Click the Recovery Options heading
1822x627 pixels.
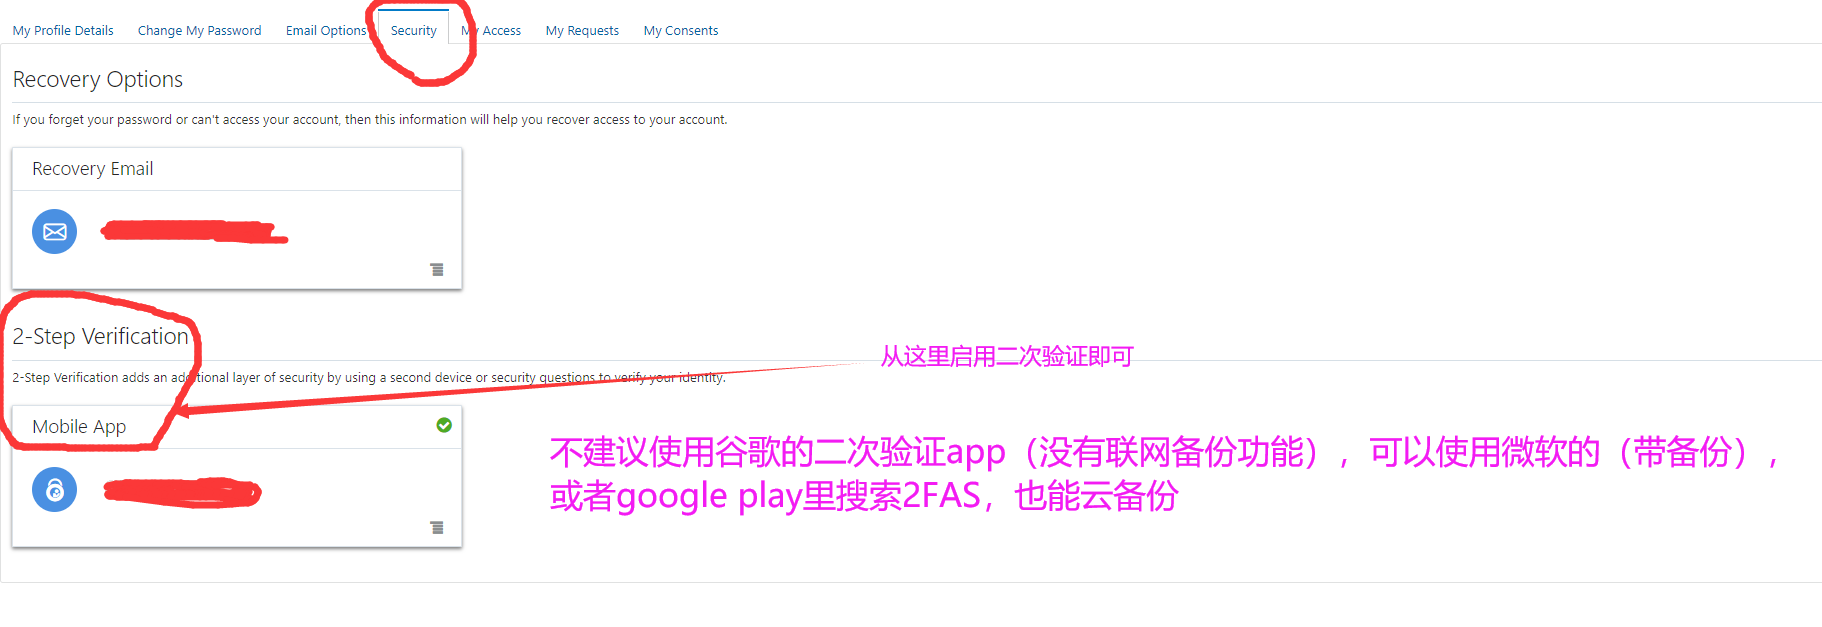(x=98, y=80)
